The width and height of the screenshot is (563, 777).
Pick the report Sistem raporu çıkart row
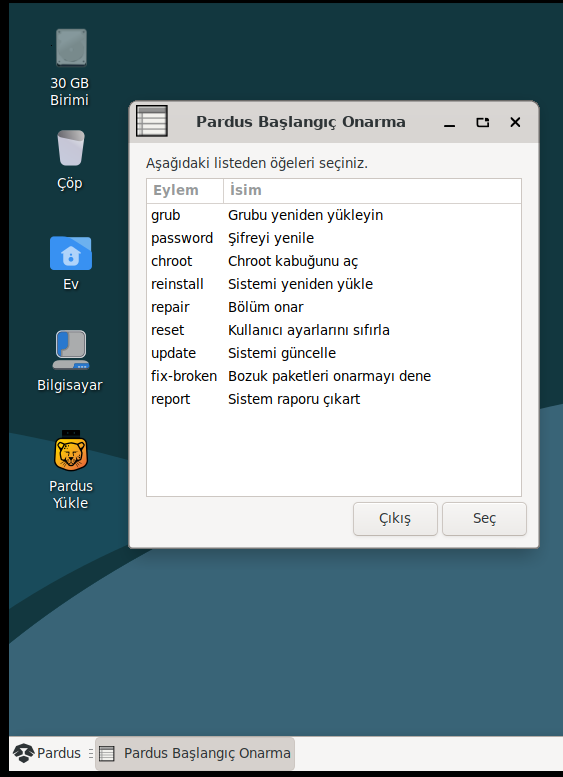(x=334, y=399)
